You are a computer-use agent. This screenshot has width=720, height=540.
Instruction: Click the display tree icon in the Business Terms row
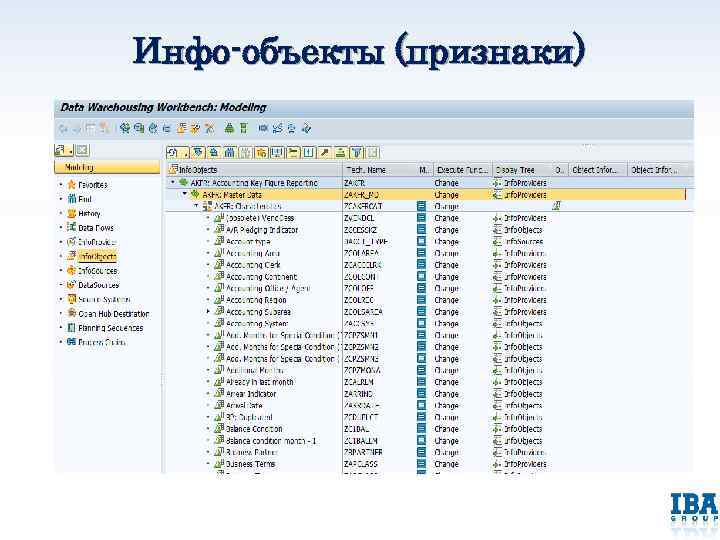[497, 464]
